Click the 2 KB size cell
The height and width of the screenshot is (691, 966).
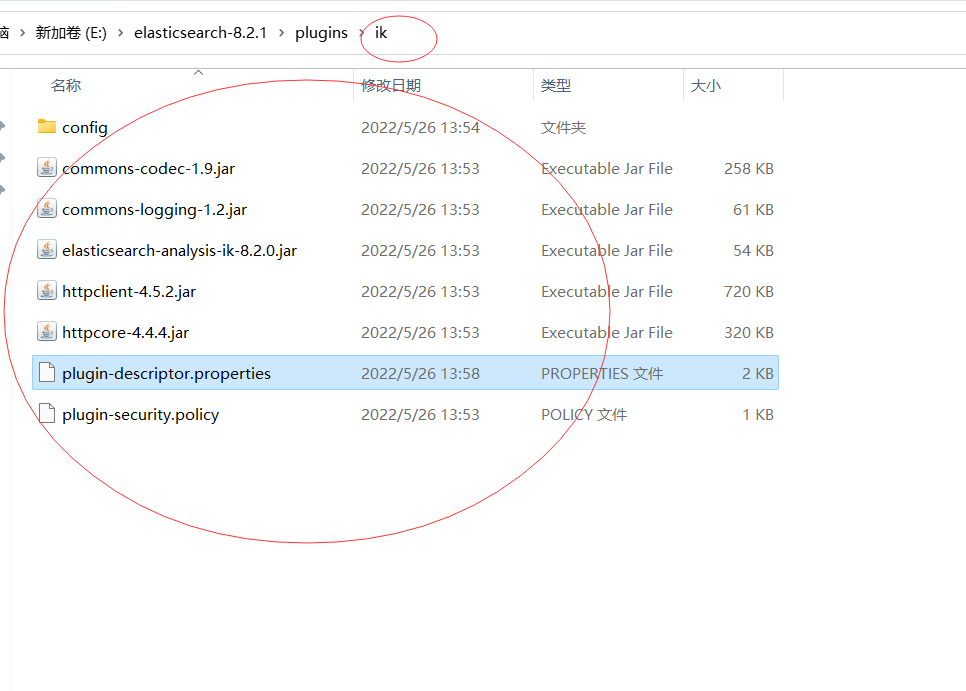click(x=758, y=373)
